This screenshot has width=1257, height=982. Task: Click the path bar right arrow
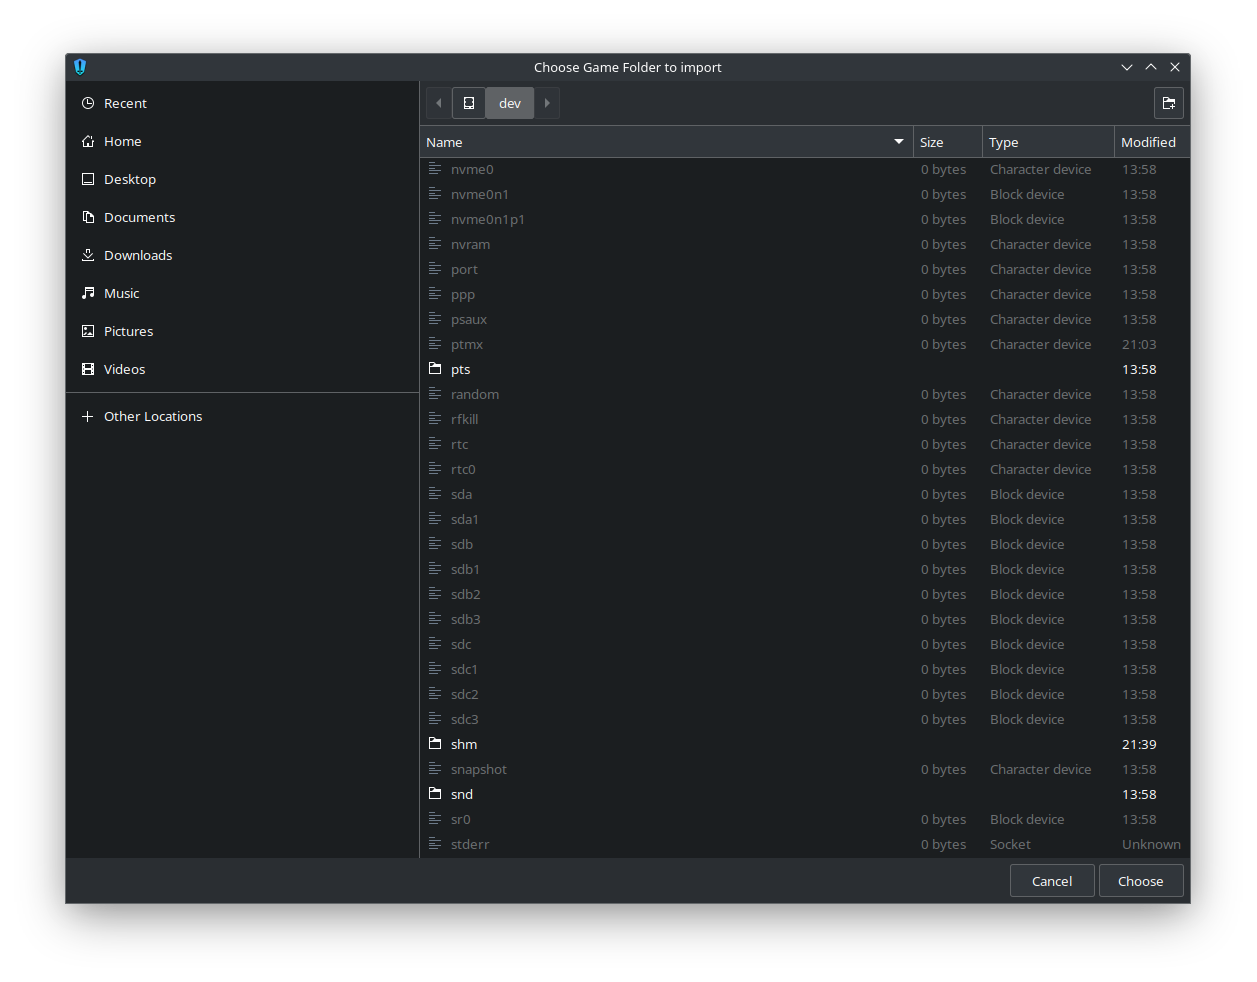547,103
